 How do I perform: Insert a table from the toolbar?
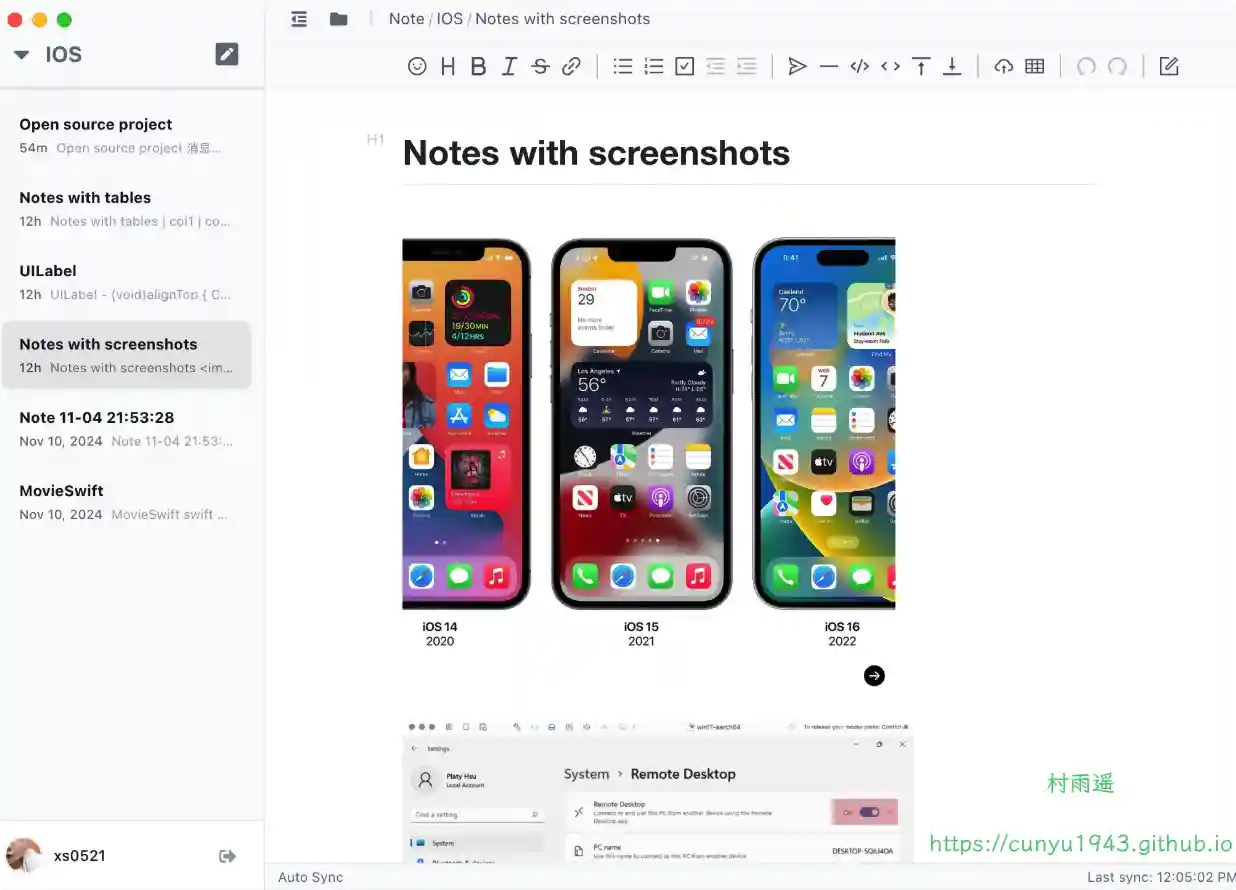coord(1034,66)
